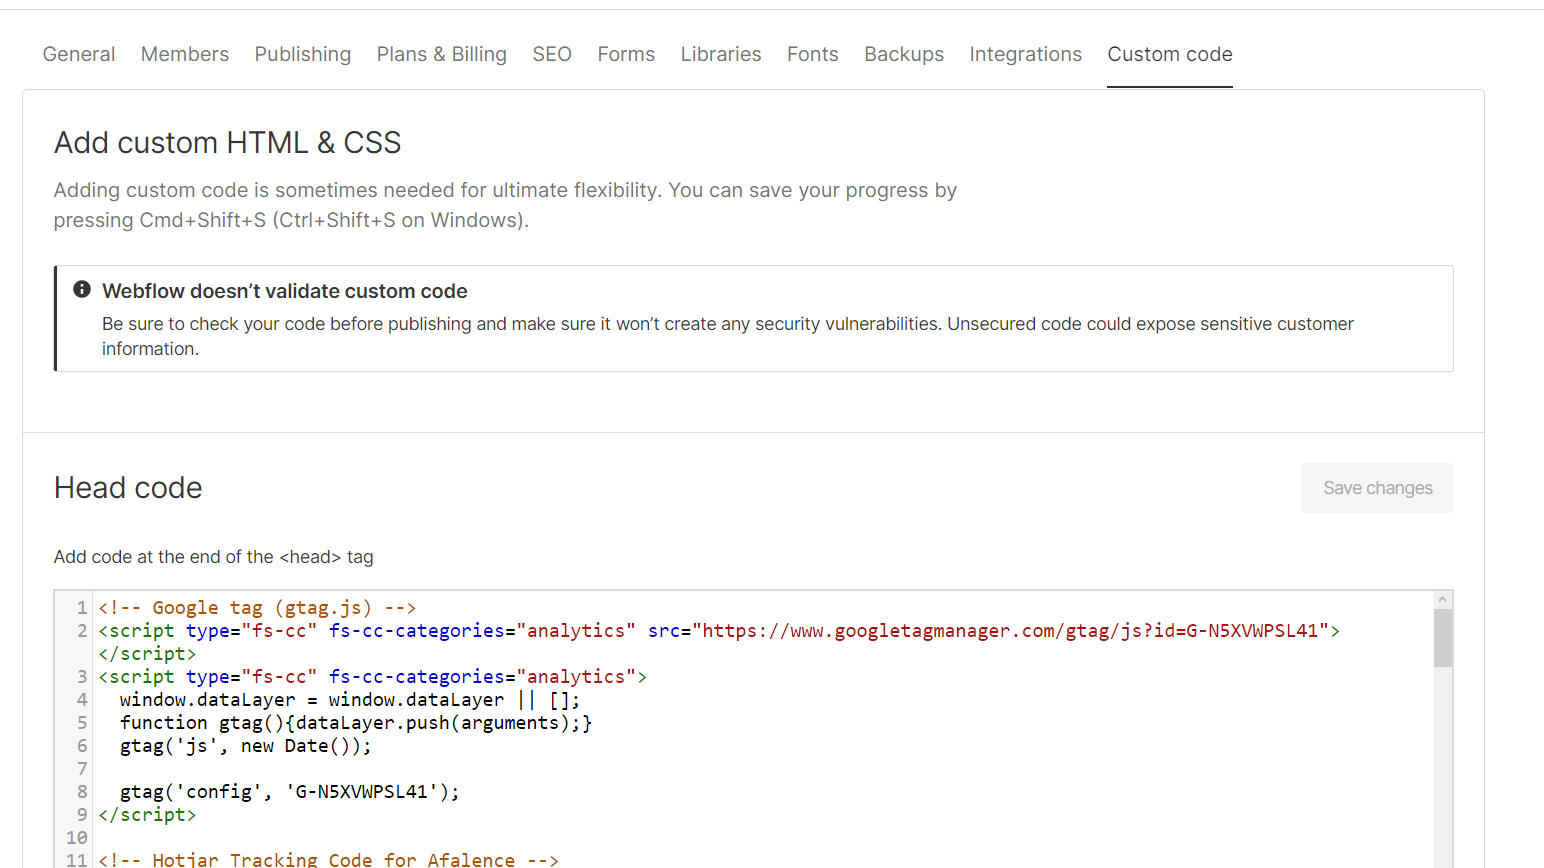This screenshot has width=1544, height=868.
Task: Click the info icon beside validation warning
Action: 82,289
